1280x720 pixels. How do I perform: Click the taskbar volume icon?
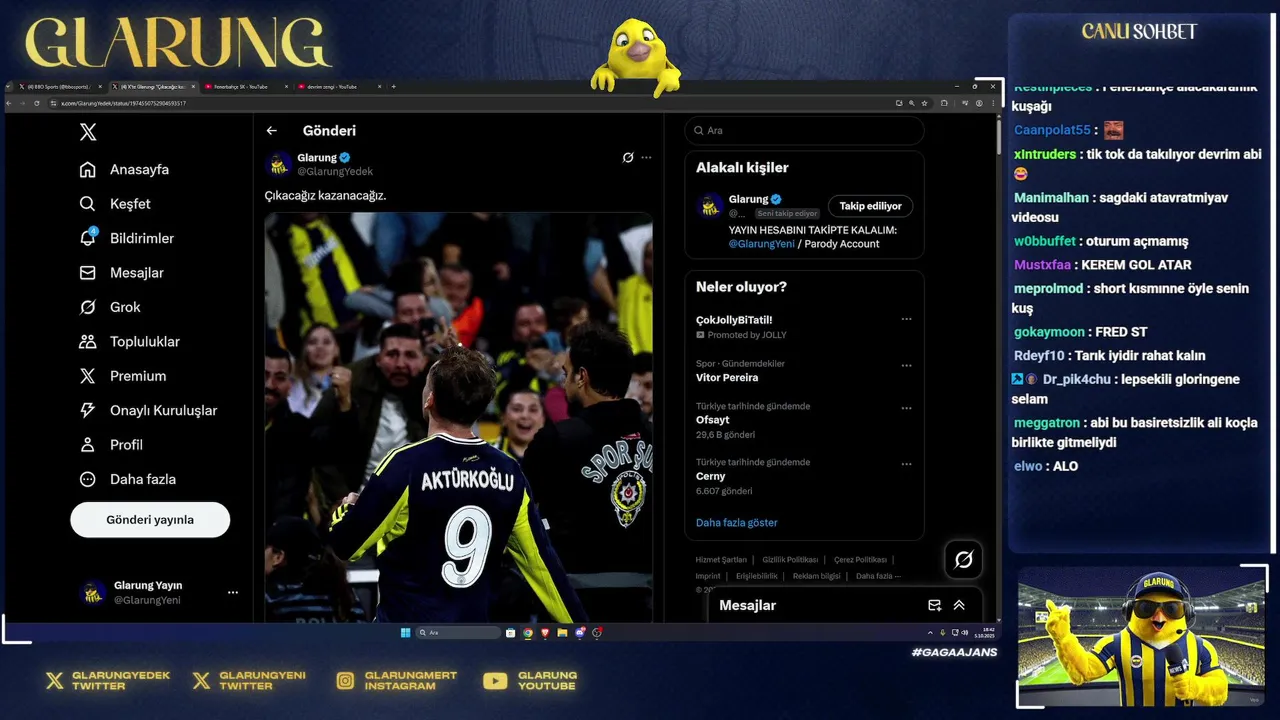(965, 633)
